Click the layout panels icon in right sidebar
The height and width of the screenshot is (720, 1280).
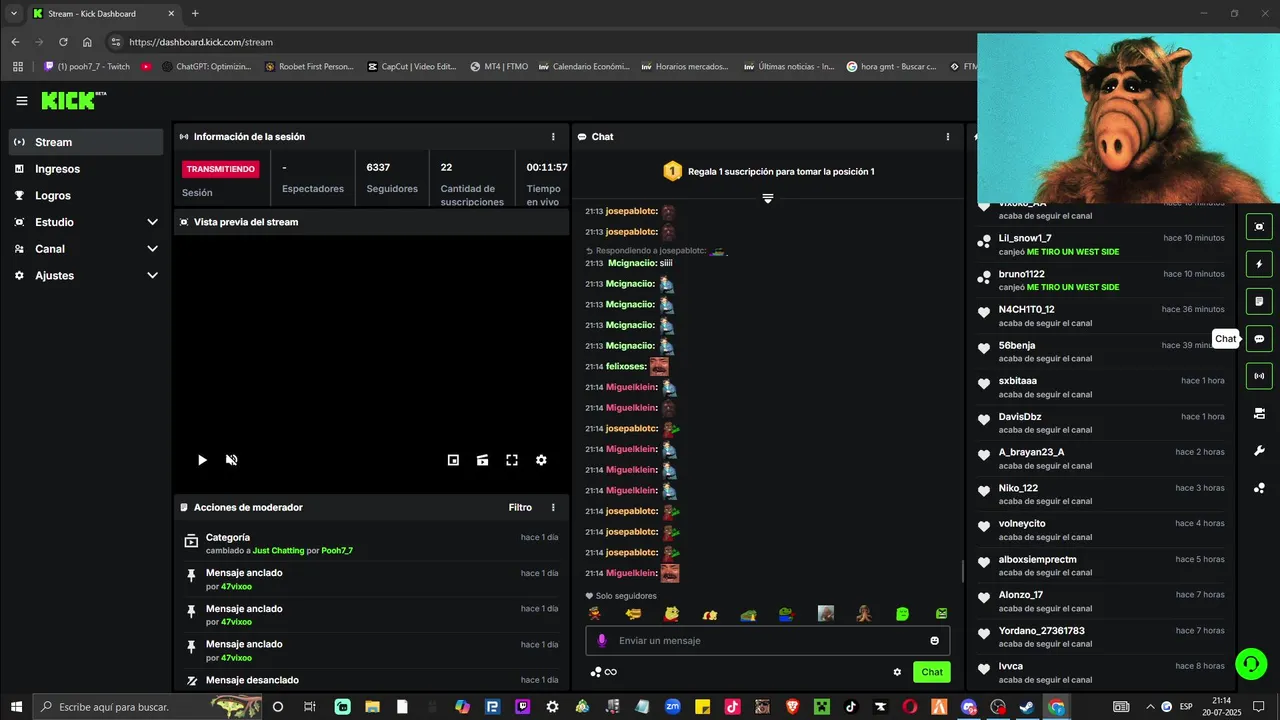click(1259, 413)
